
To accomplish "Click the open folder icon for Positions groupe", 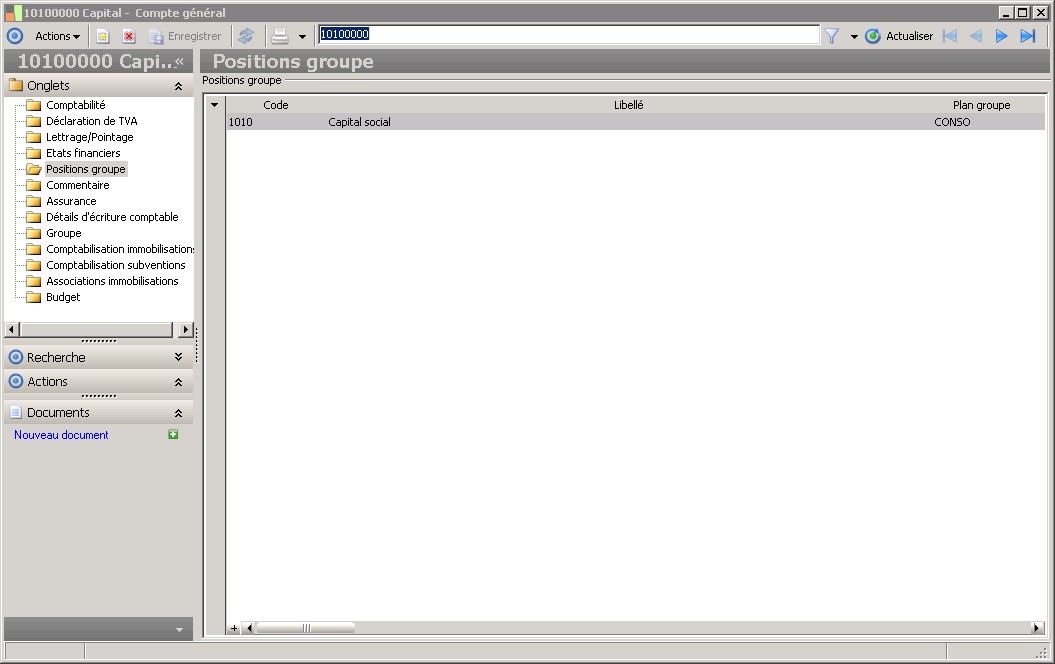I will [34, 170].
